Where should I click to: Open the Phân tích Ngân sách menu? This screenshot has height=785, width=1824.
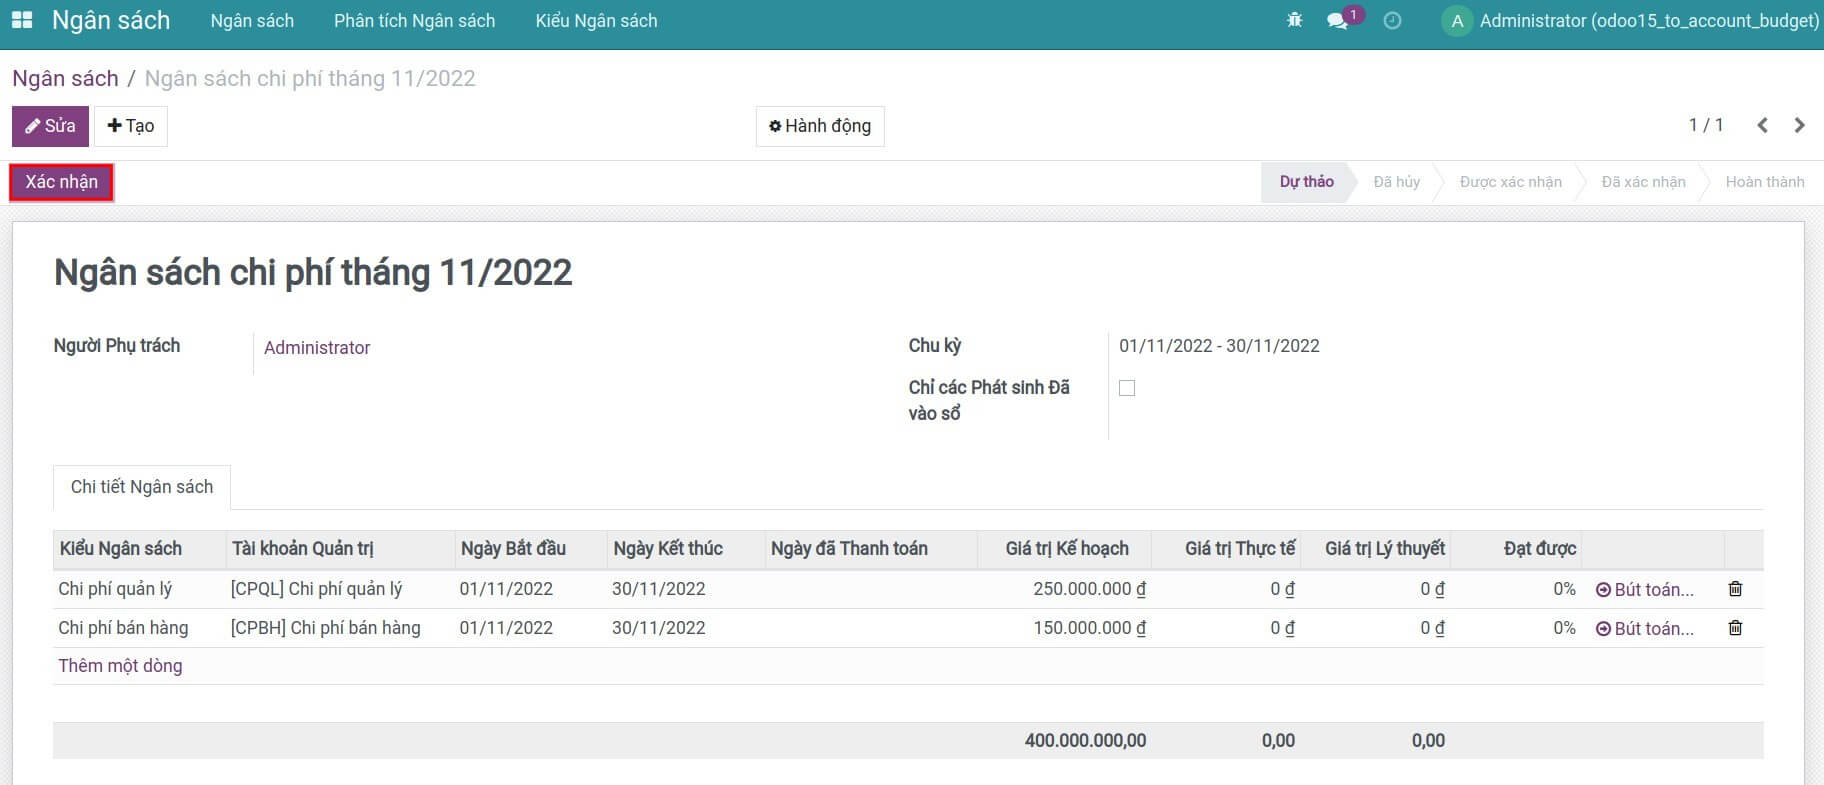(x=414, y=21)
